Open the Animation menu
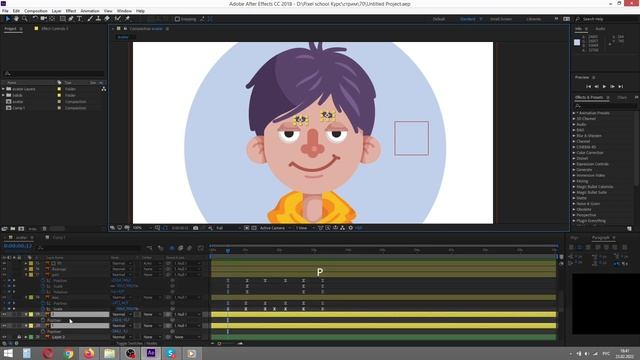640x360 pixels. (x=90, y=11)
